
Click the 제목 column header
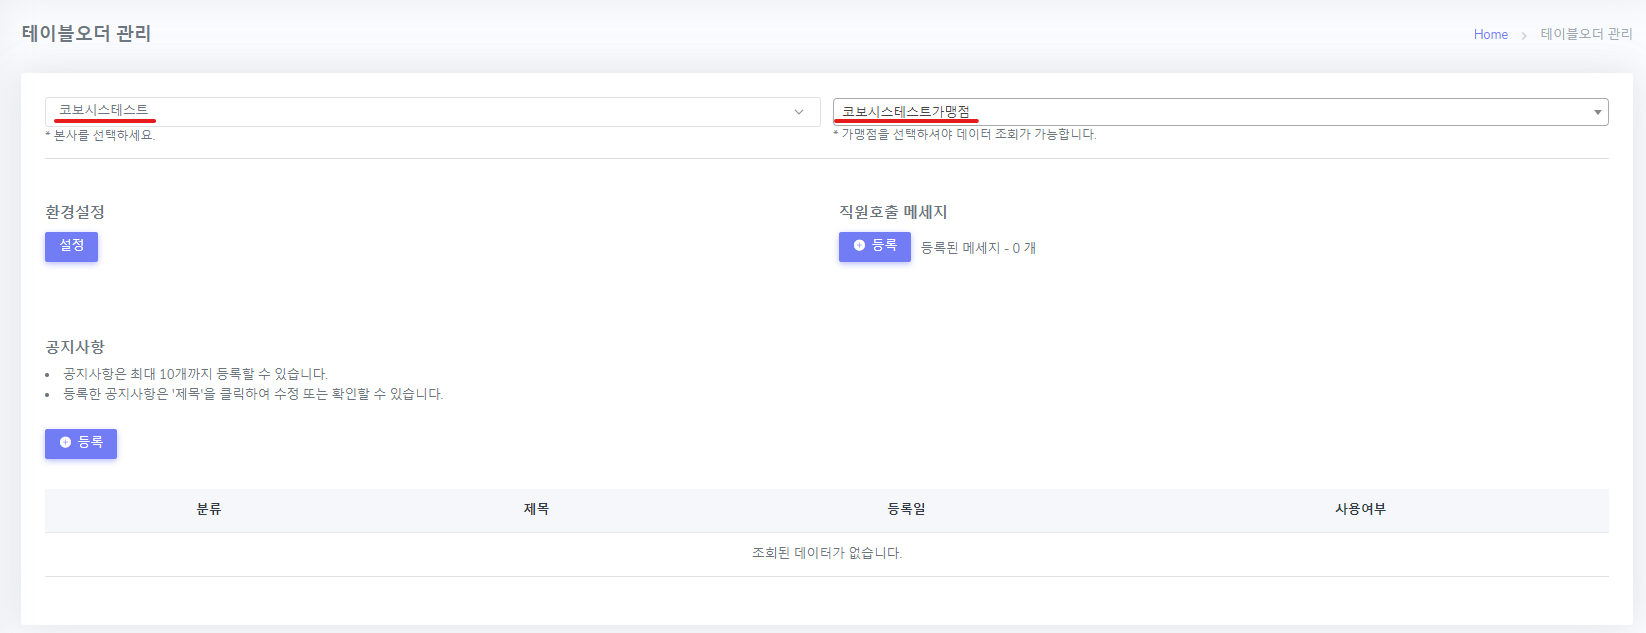coord(536,509)
